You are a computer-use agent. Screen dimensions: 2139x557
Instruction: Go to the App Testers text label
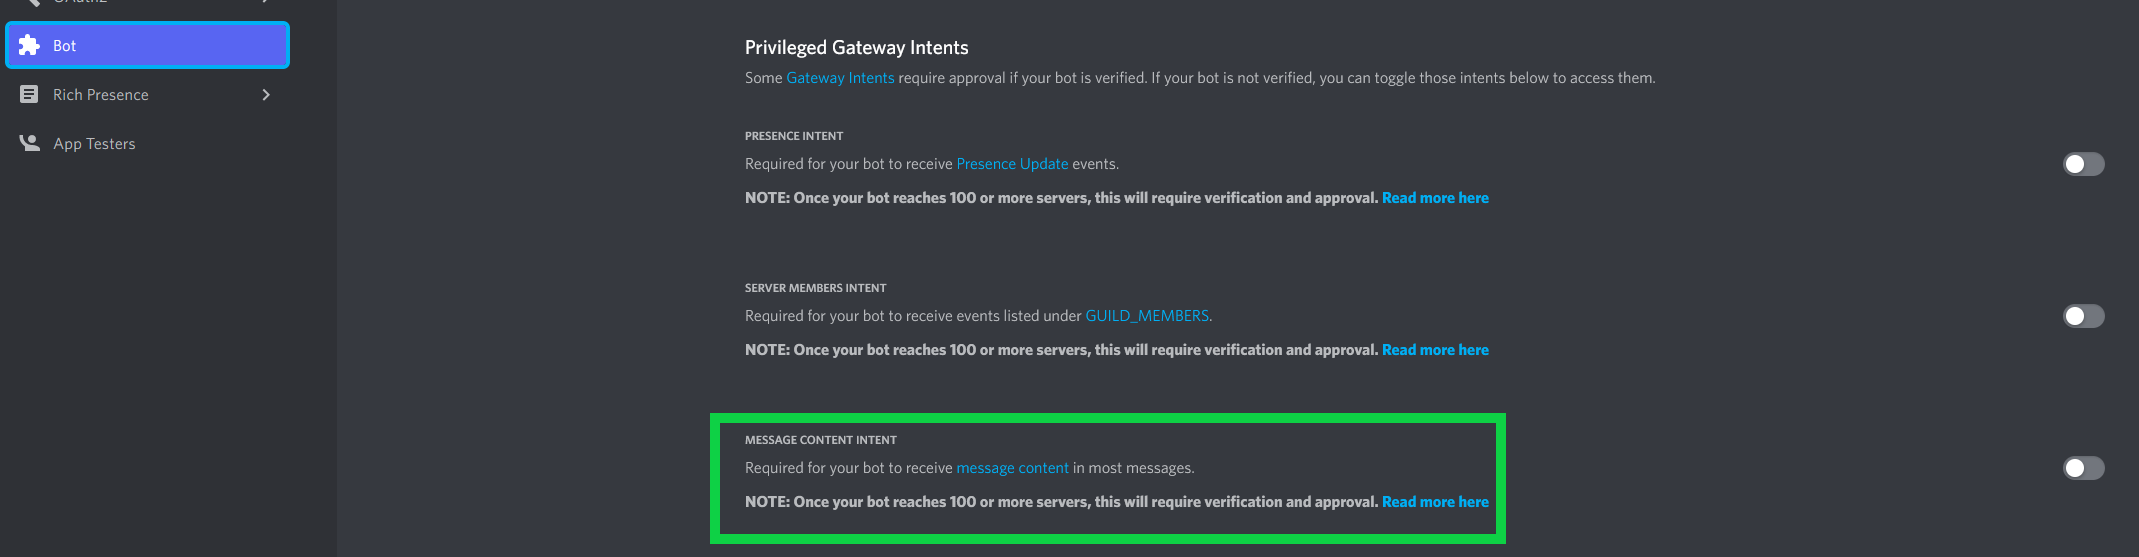(x=94, y=144)
